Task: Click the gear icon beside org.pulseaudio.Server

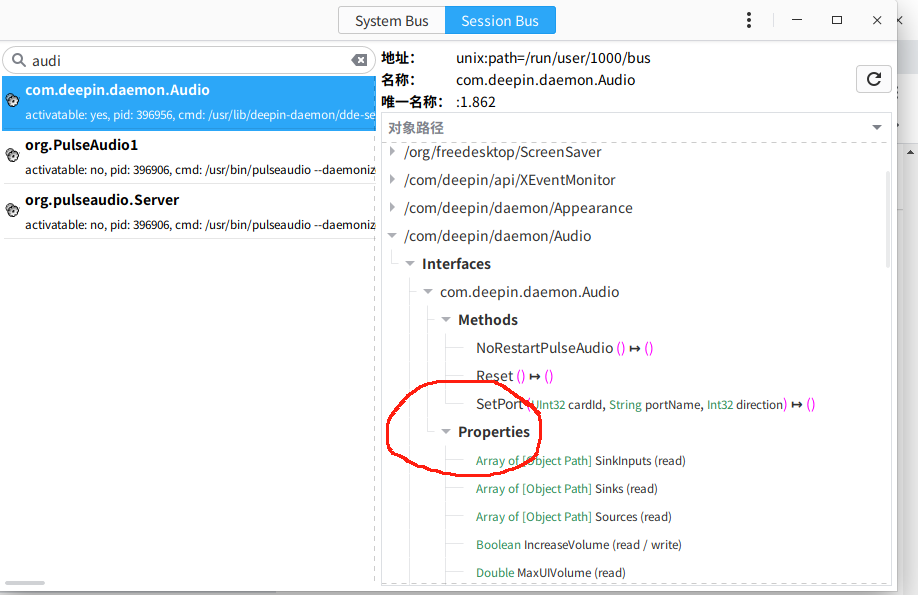Action: [12, 210]
